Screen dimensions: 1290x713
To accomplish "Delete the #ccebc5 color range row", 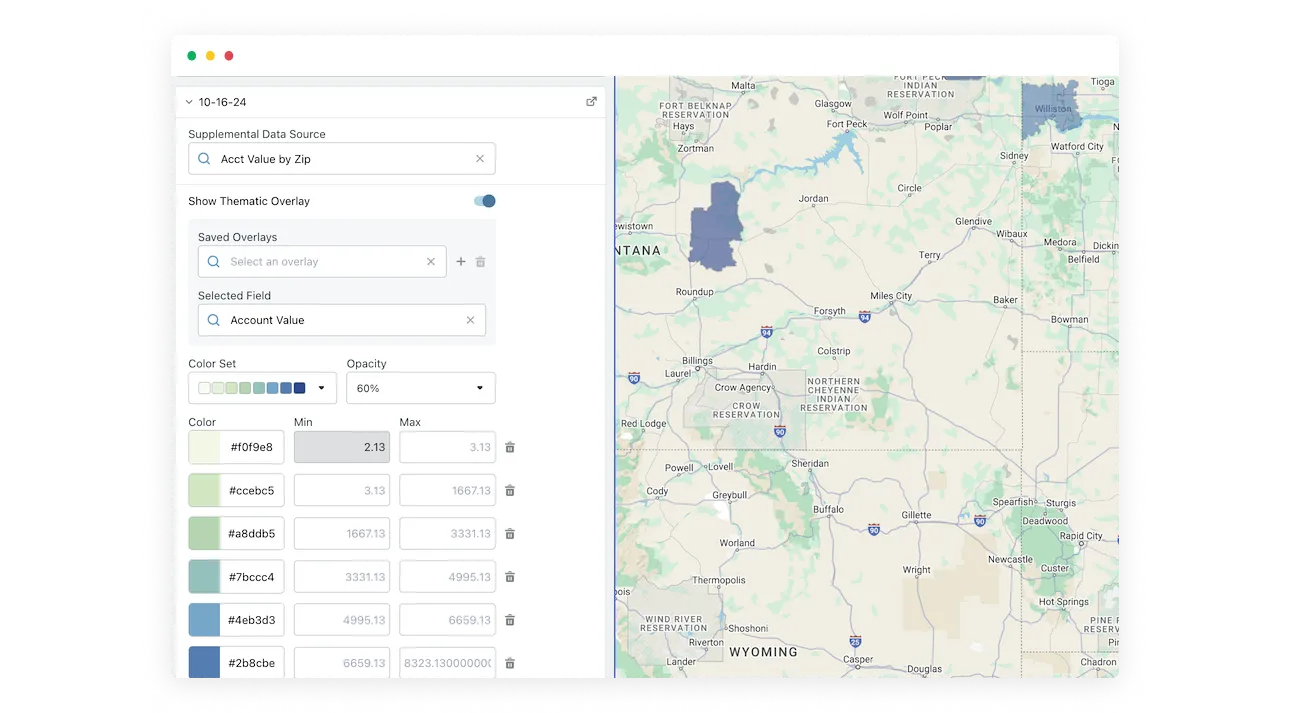I will pos(510,490).
